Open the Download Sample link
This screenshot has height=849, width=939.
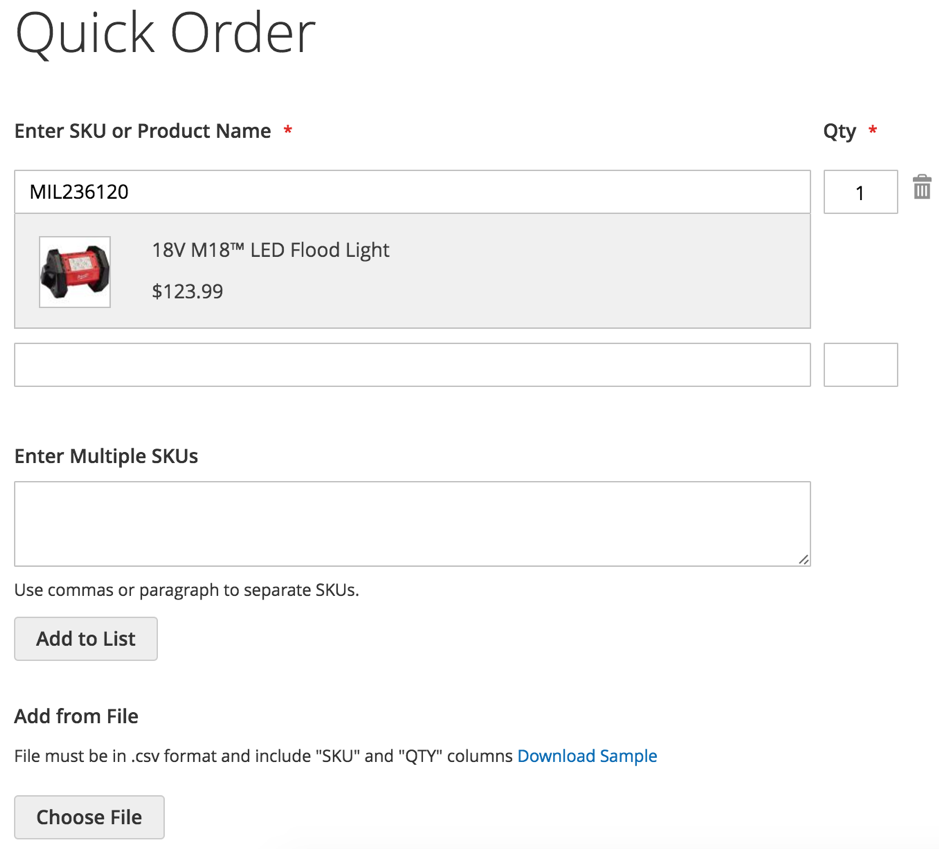(587, 756)
